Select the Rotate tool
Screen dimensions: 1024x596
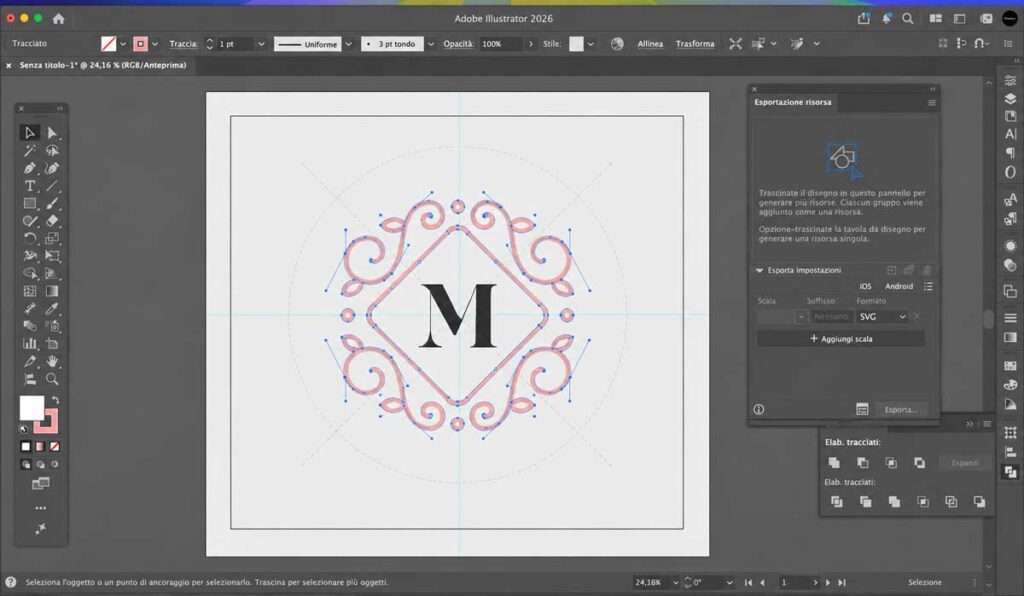(29, 238)
